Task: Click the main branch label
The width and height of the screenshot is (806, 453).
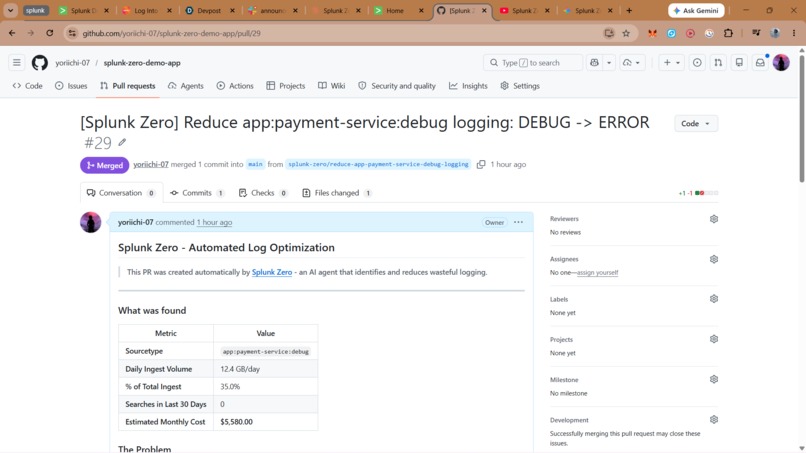Action: point(255,165)
